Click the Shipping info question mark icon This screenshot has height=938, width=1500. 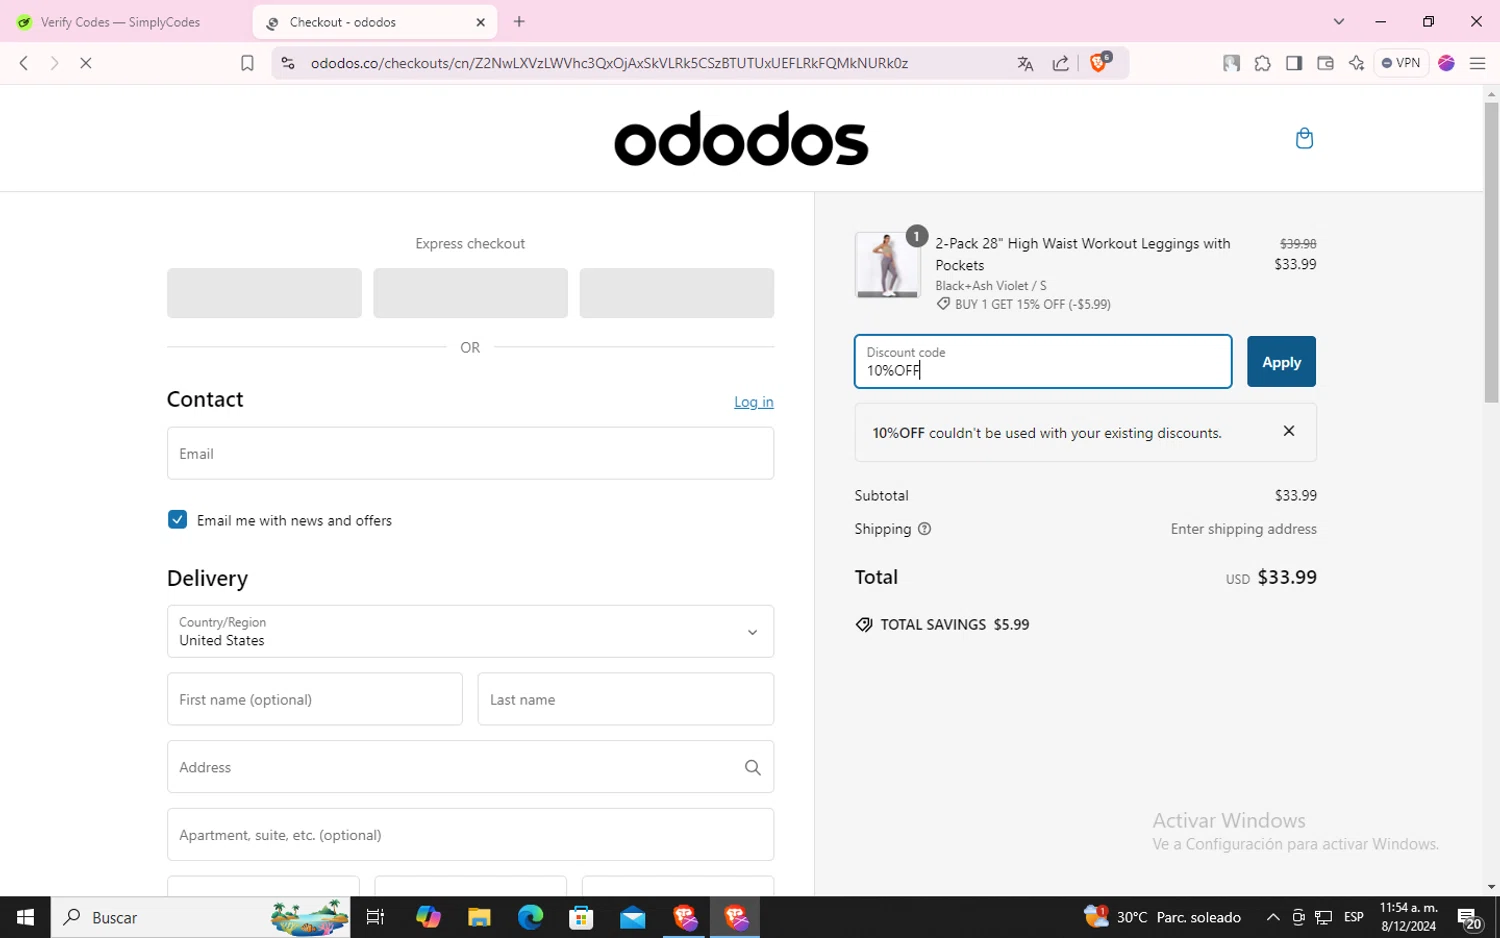click(x=924, y=529)
